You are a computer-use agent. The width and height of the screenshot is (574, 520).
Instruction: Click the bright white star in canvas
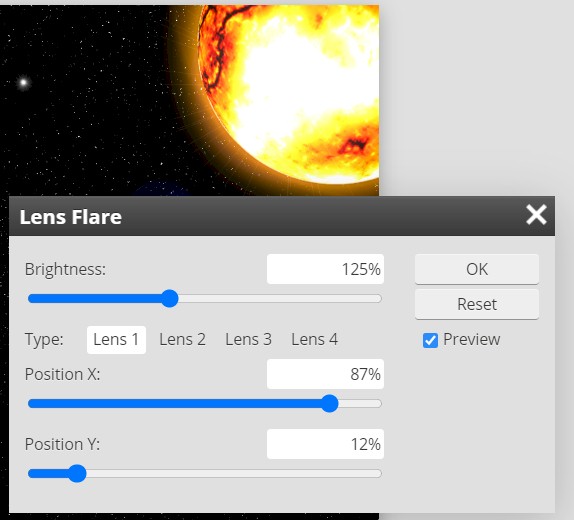(23, 82)
